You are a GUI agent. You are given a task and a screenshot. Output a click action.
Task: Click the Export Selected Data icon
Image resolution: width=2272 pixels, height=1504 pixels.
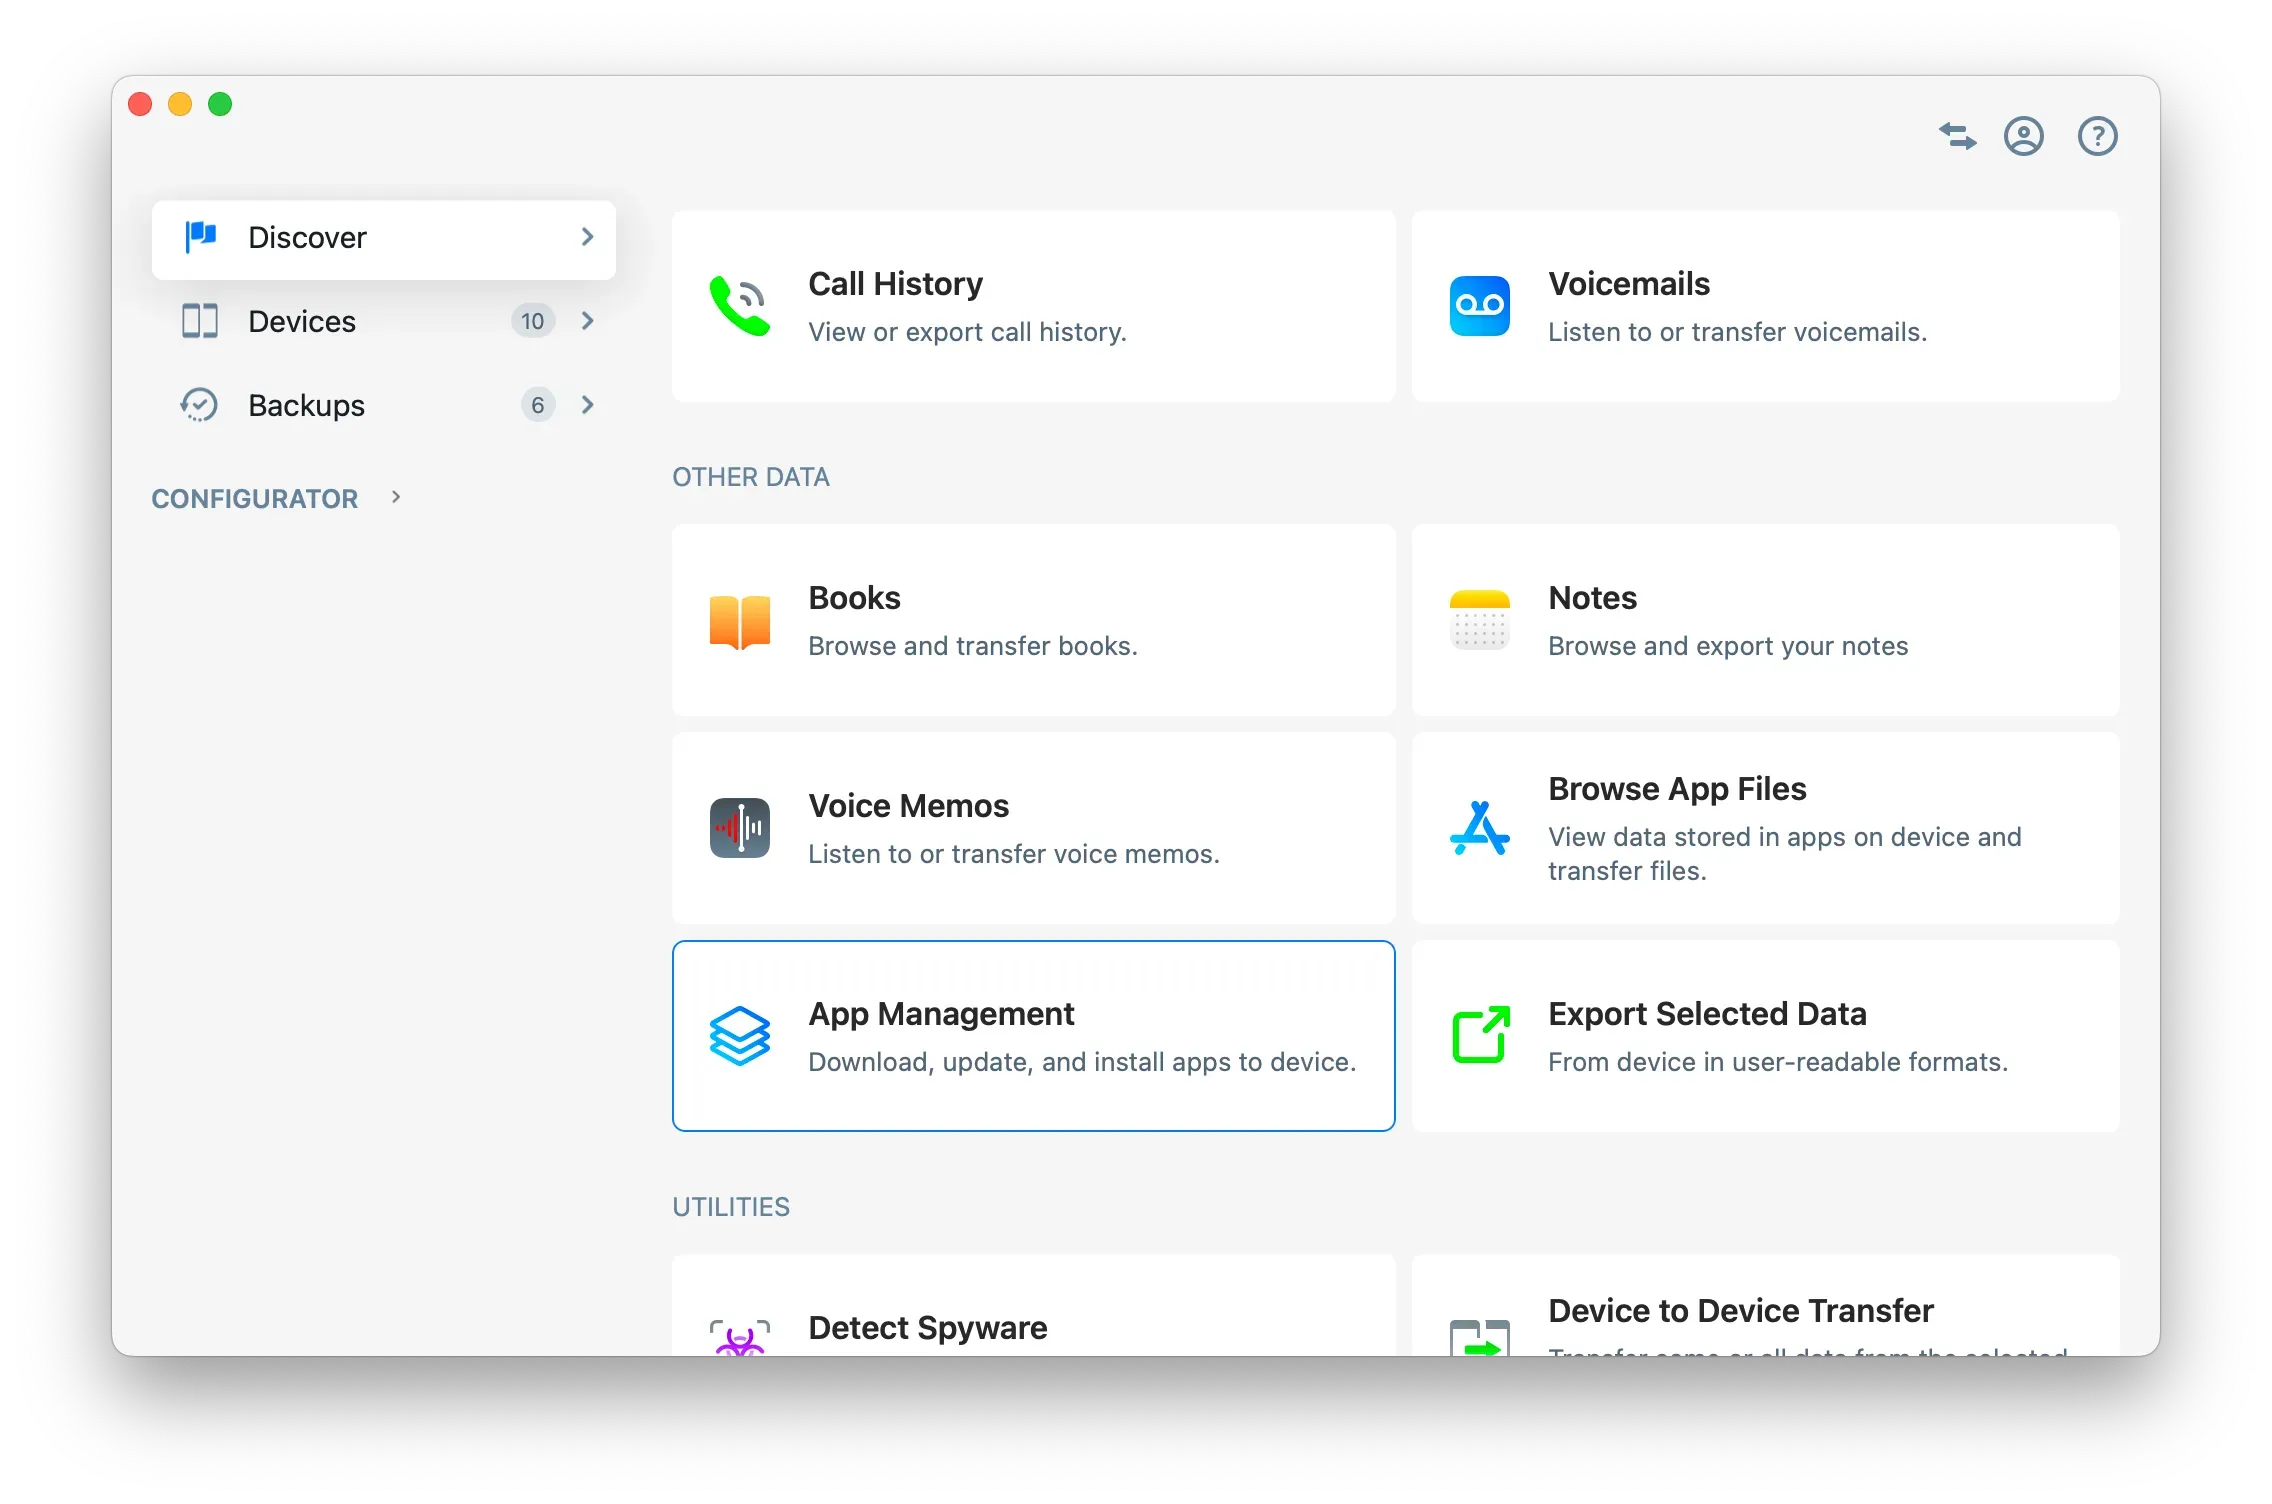1480,1036
